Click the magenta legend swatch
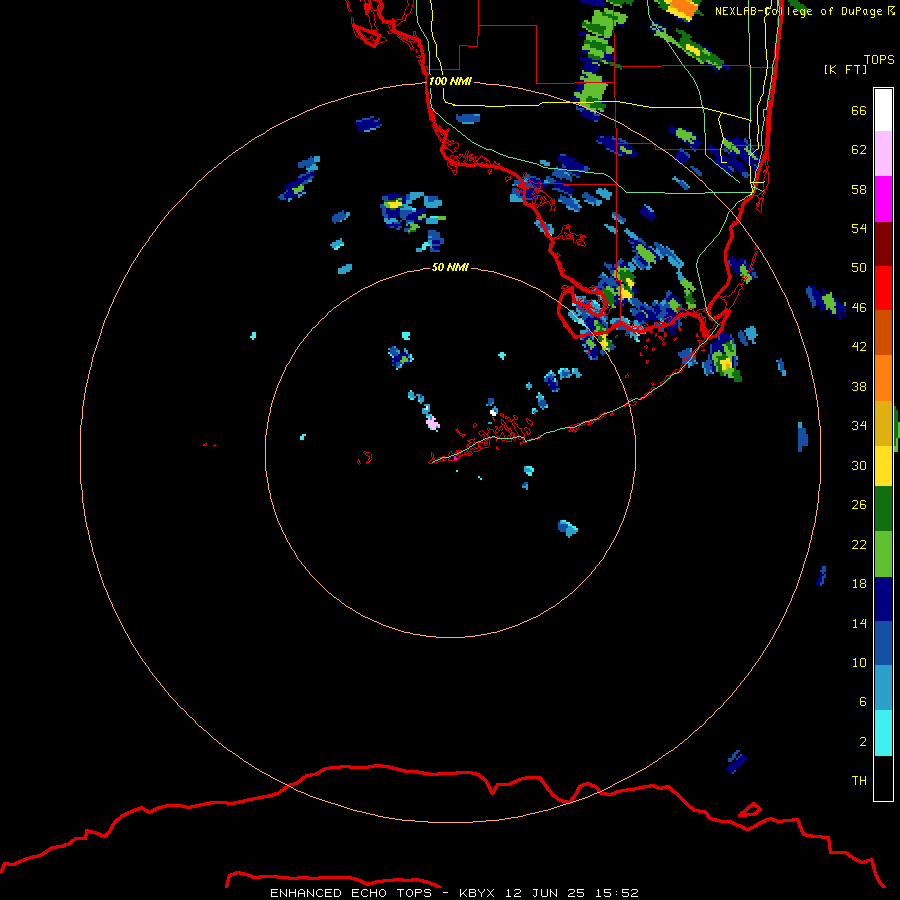 click(883, 199)
